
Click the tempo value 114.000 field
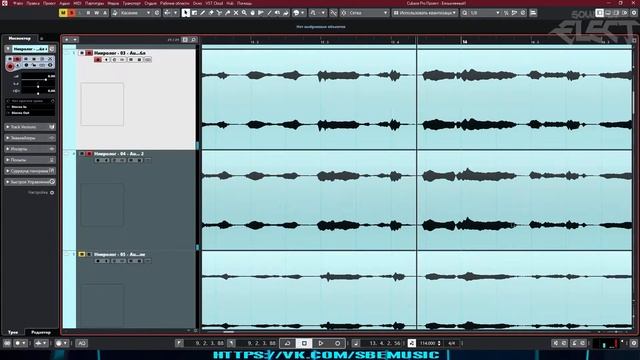coord(428,343)
